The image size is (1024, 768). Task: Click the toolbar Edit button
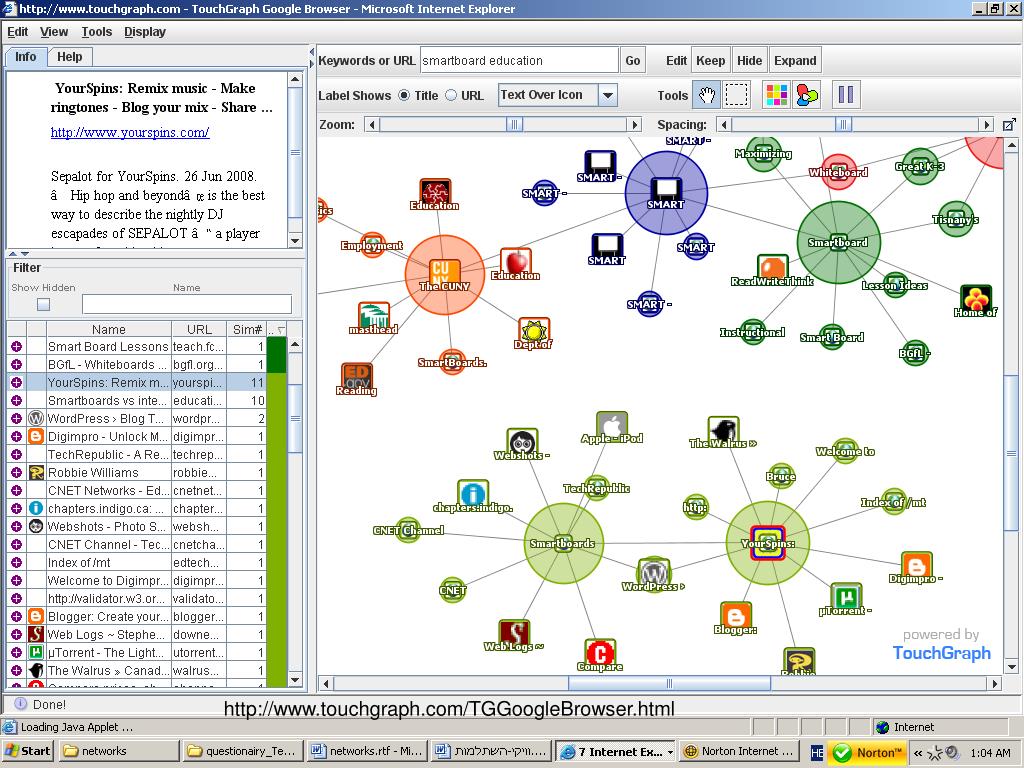click(x=676, y=61)
